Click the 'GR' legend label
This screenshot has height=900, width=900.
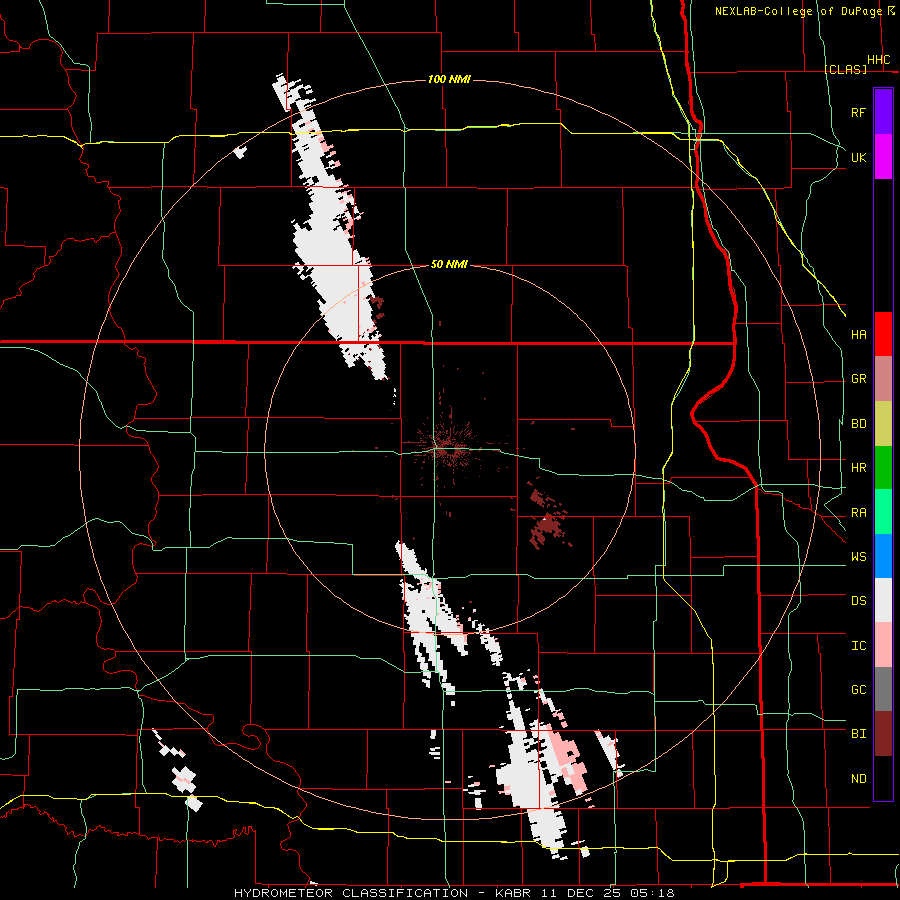click(858, 379)
